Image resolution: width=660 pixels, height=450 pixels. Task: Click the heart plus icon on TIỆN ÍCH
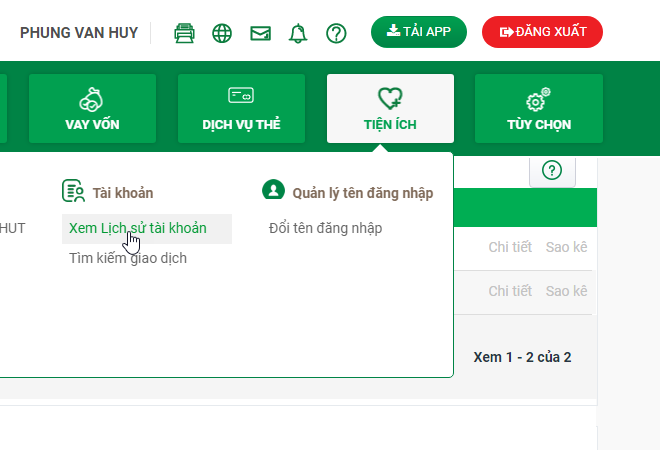click(390, 99)
